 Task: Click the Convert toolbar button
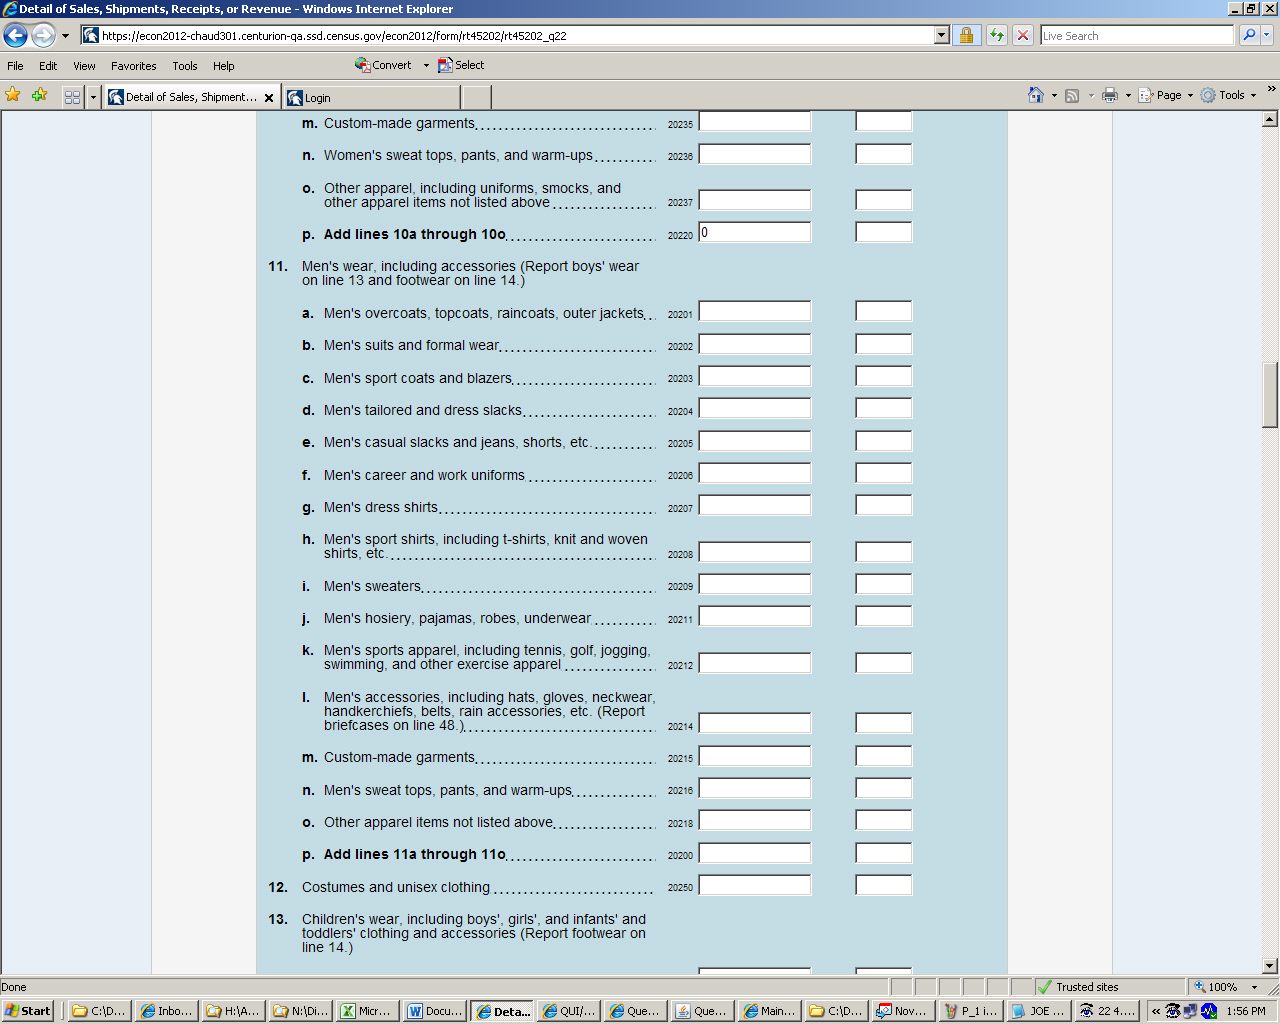(383, 65)
